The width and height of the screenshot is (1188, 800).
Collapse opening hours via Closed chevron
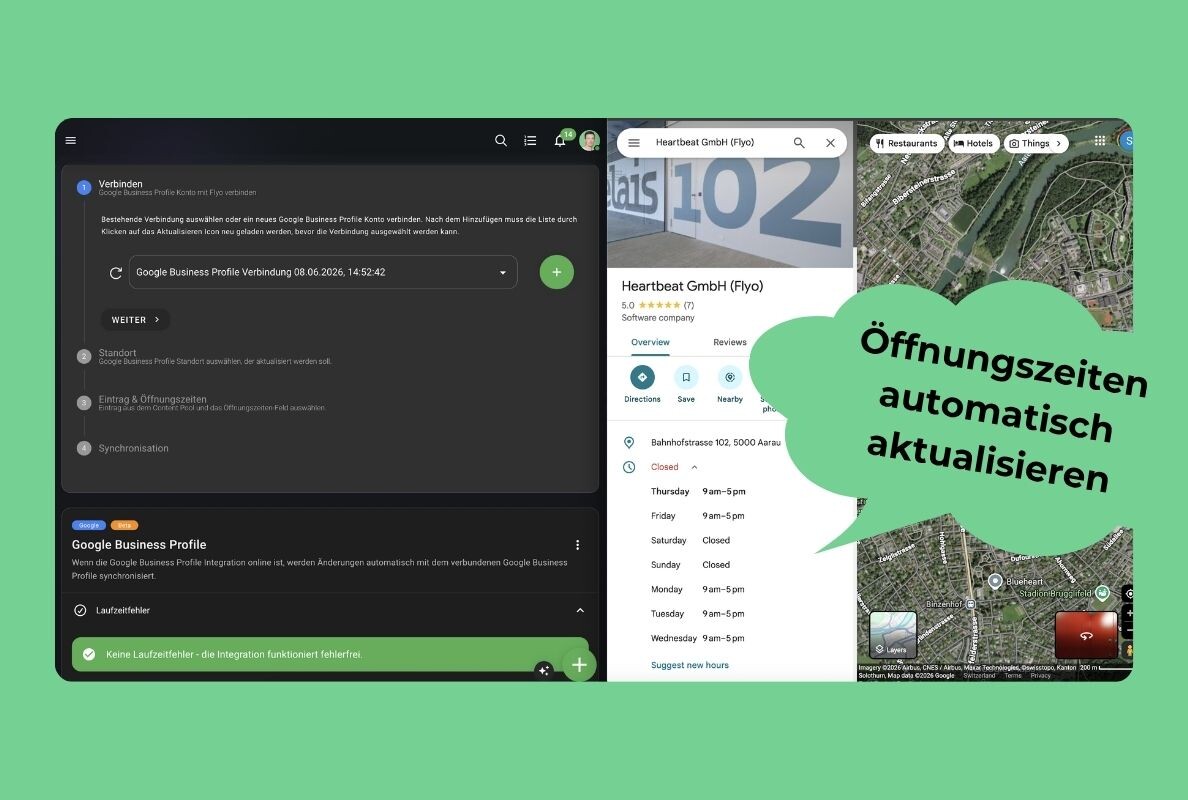pos(694,467)
